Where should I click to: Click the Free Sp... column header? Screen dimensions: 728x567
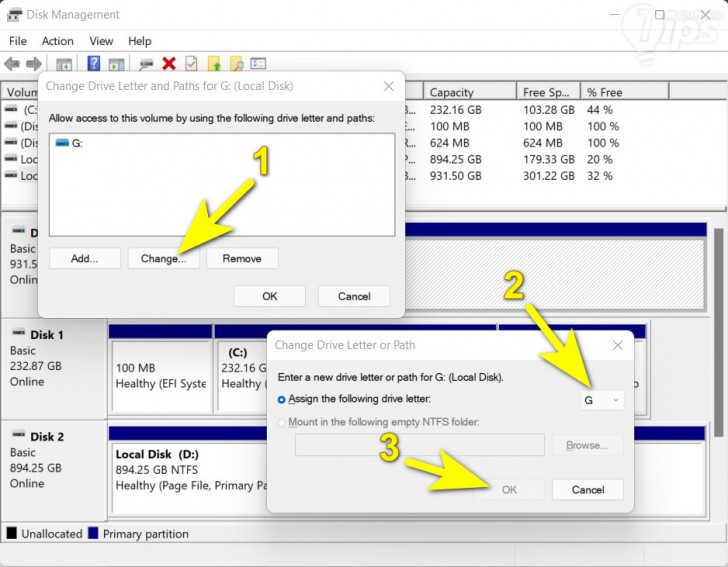pos(548,92)
